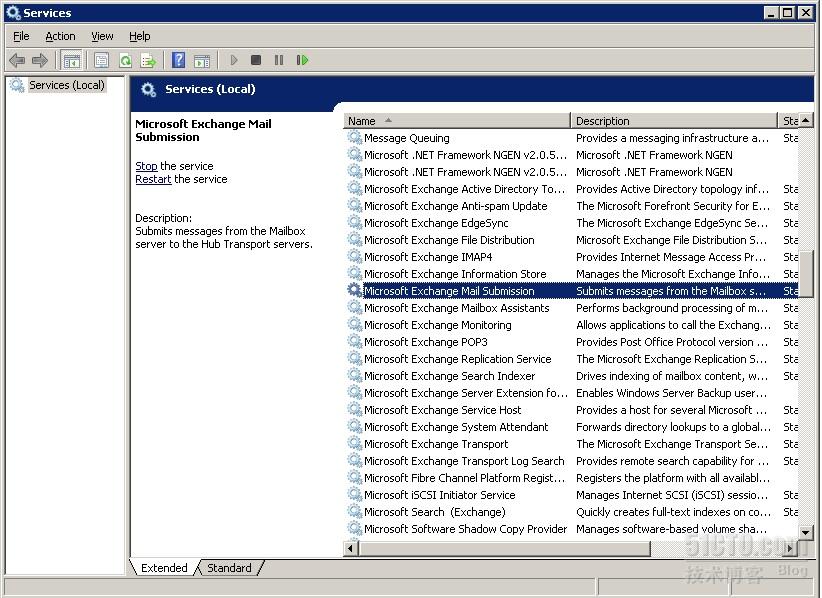The image size is (822, 598).
Task: Click the gear icon beside Microsoft Exchange POP3
Action: pos(355,342)
